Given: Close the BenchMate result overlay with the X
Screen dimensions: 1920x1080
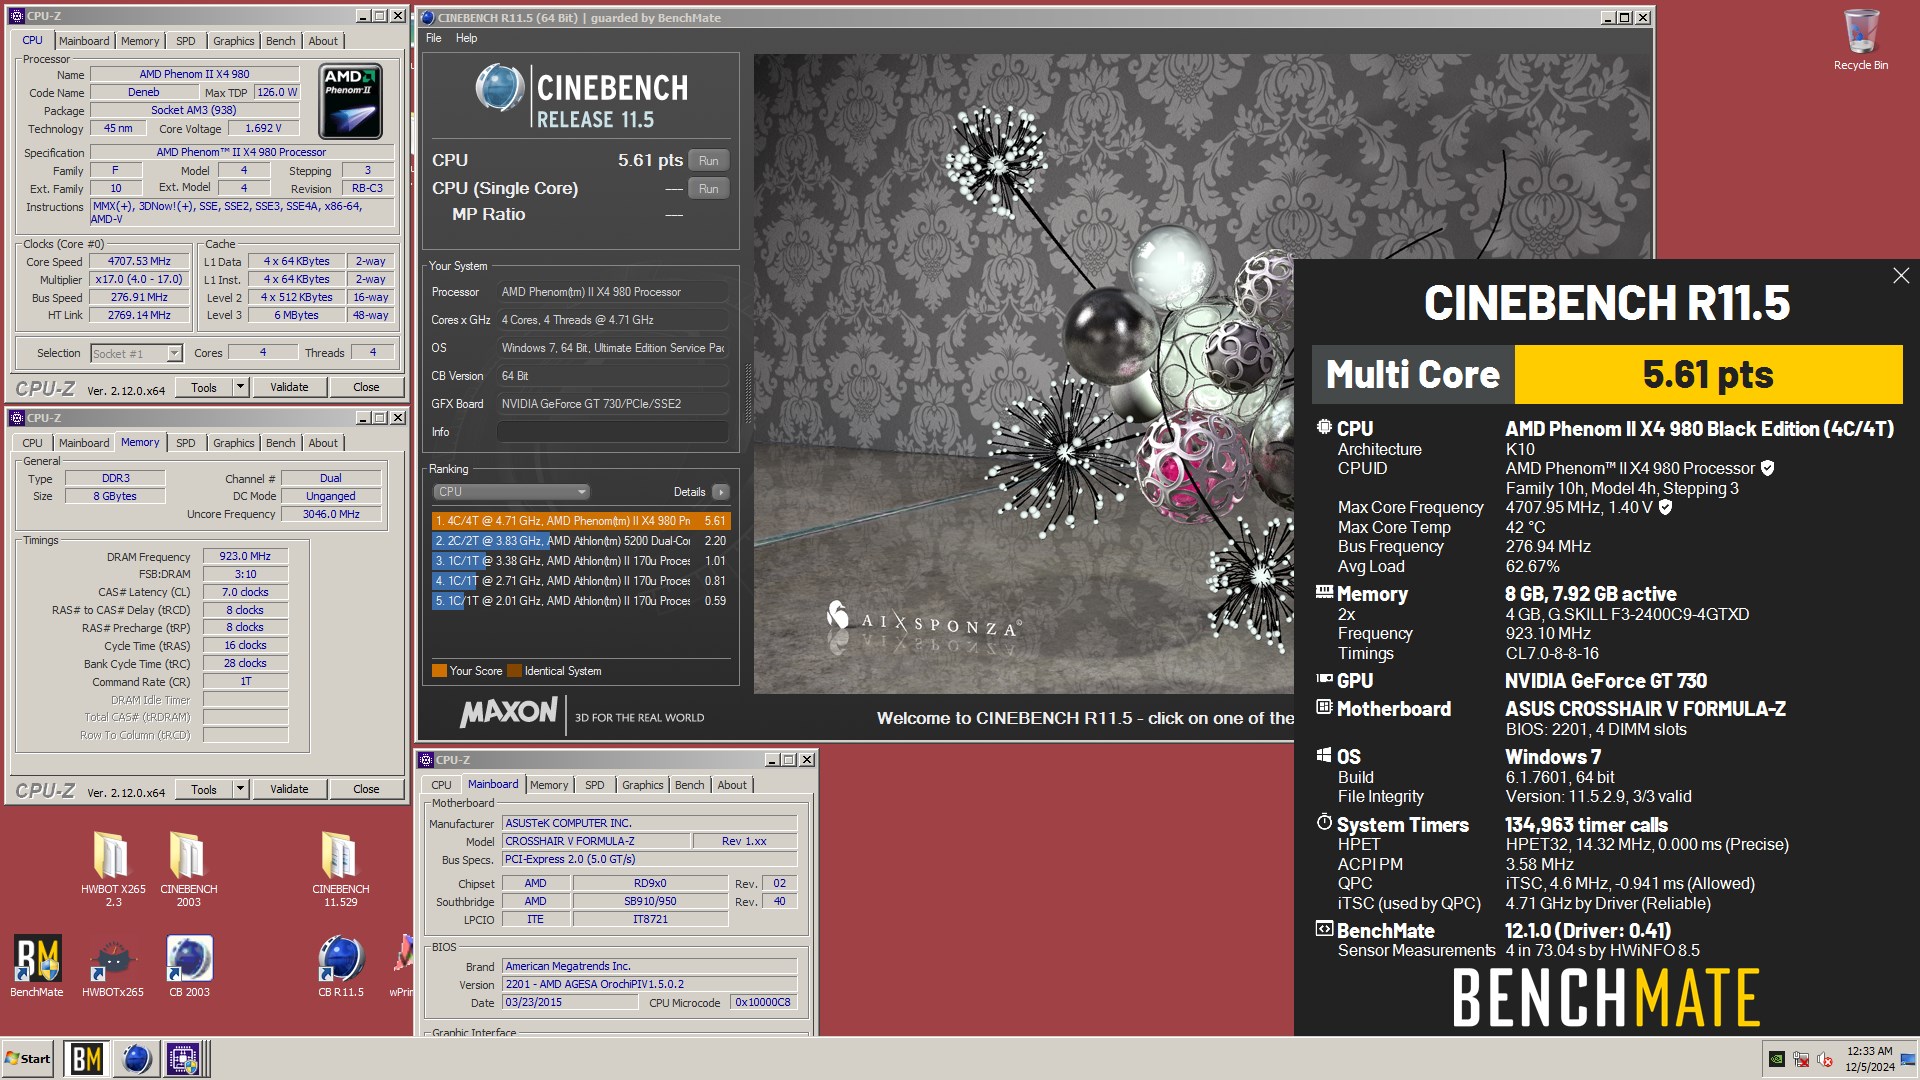Looking at the screenshot, I should (1901, 275).
